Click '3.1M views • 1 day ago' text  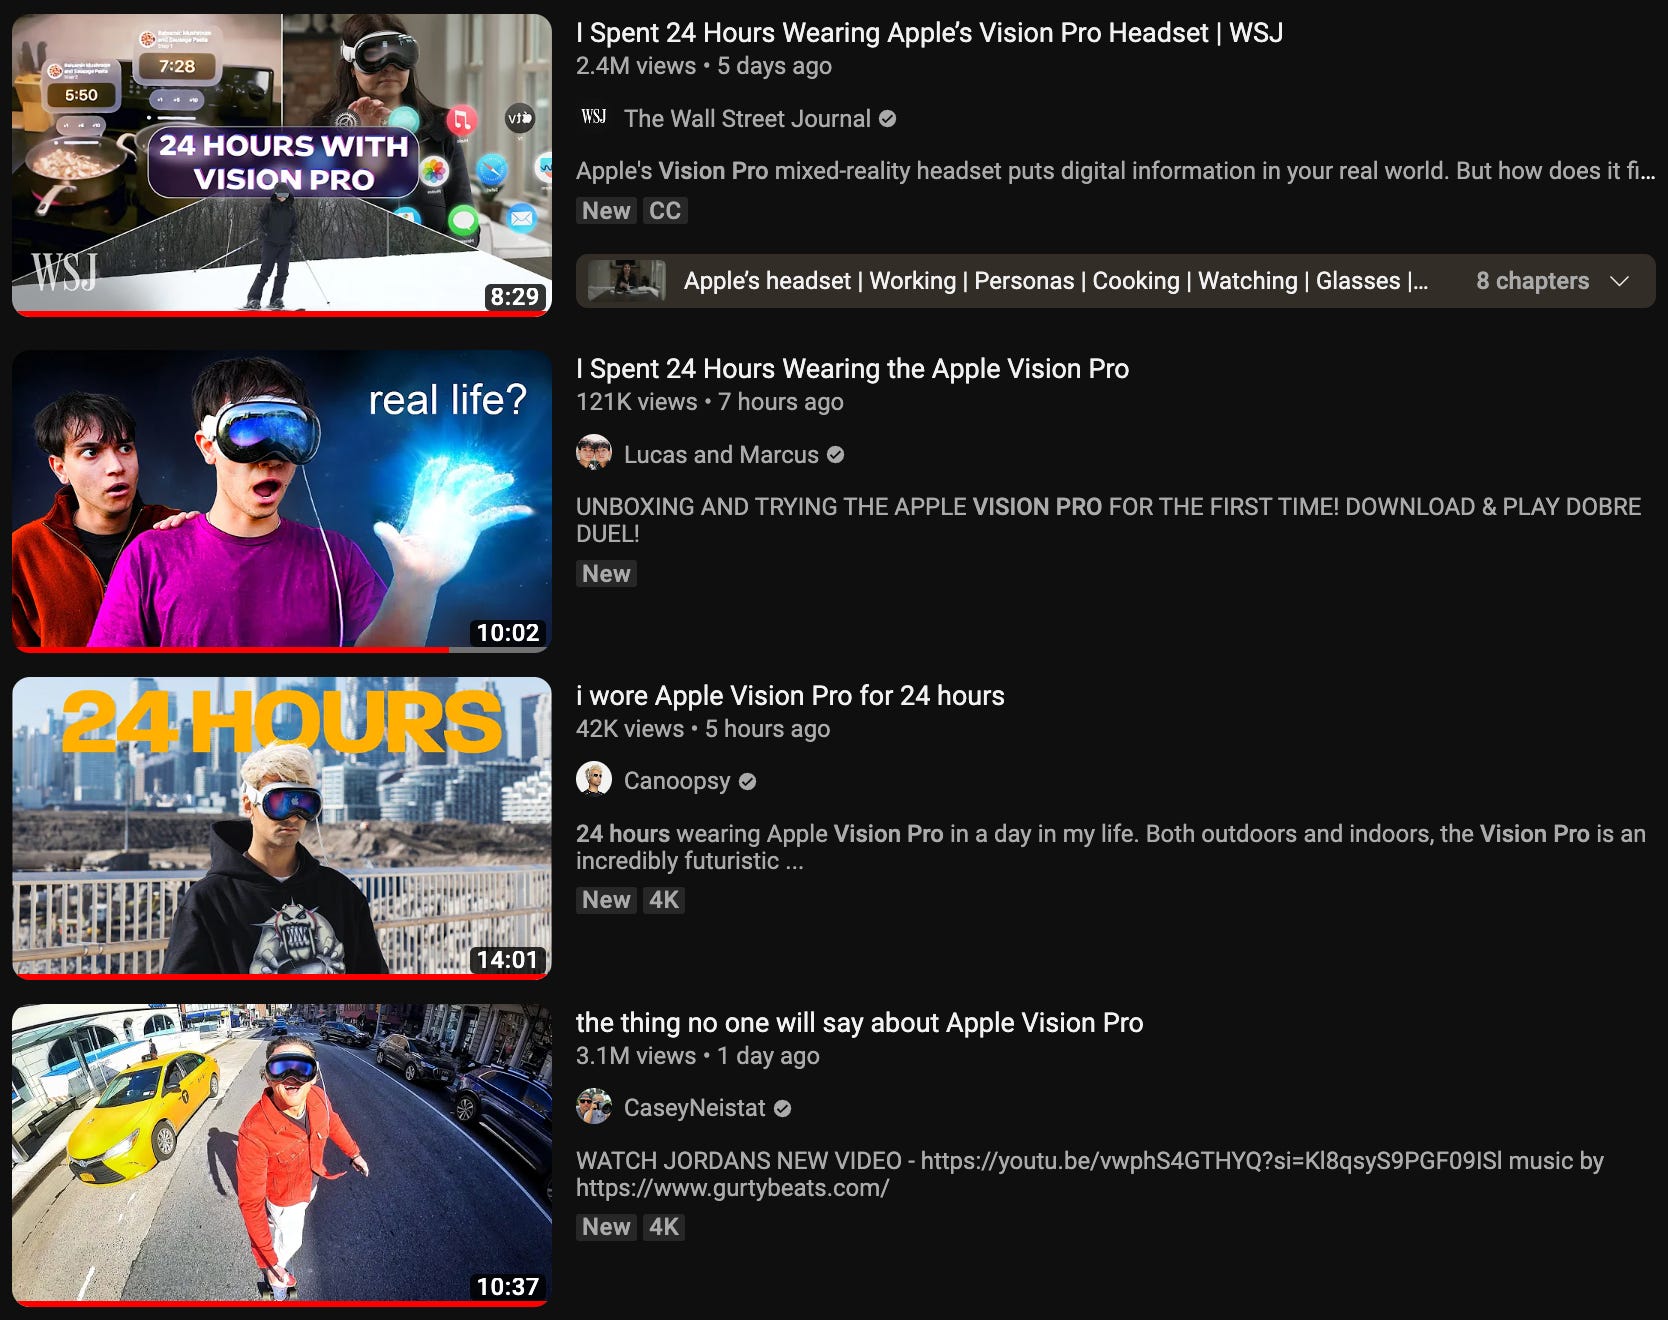click(x=698, y=1056)
